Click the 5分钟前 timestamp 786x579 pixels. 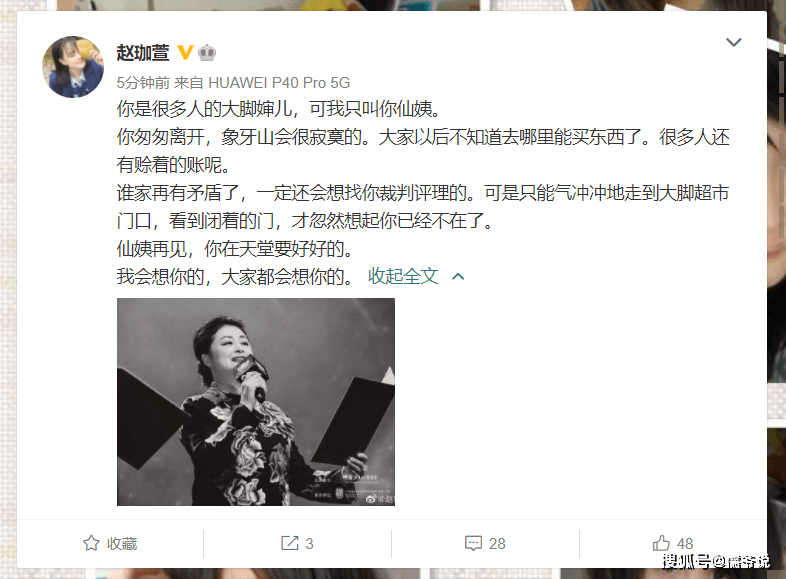point(143,83)
